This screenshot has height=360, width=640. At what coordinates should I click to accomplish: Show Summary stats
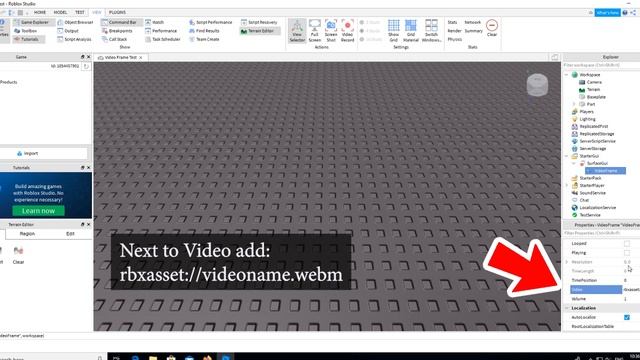(x=473, y=31)
